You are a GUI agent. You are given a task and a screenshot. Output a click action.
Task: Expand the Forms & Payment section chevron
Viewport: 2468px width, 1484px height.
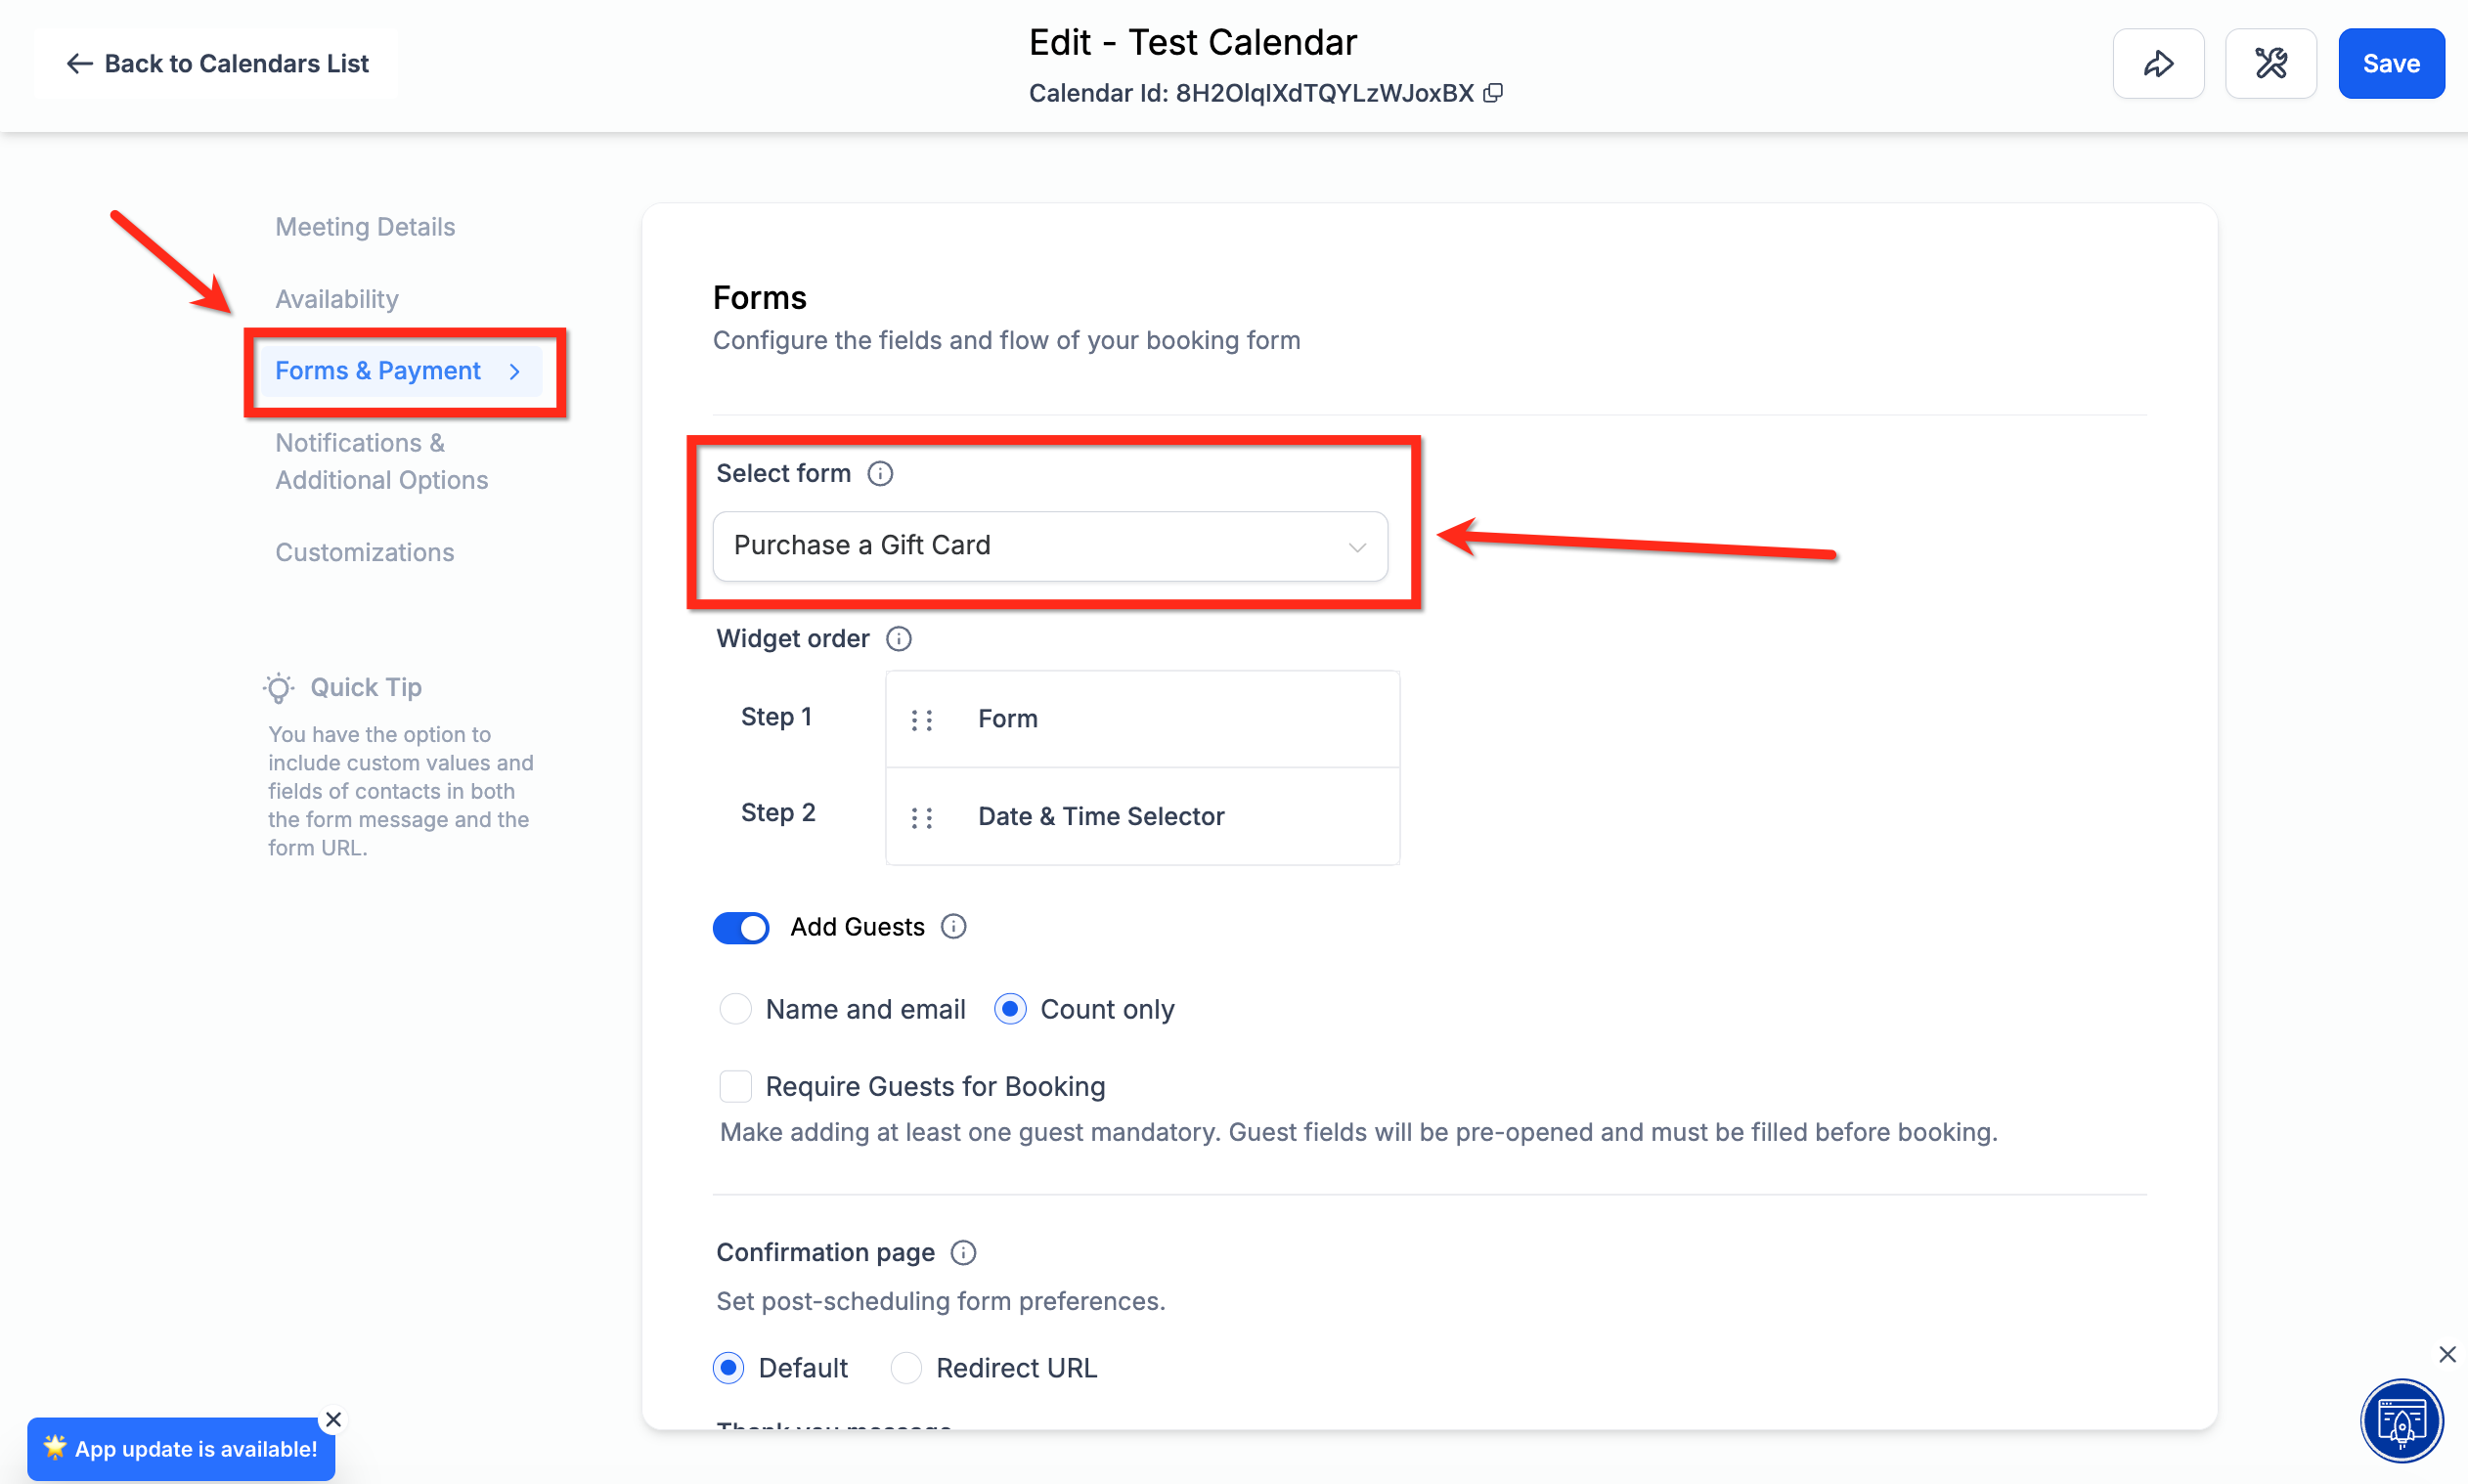514,371
